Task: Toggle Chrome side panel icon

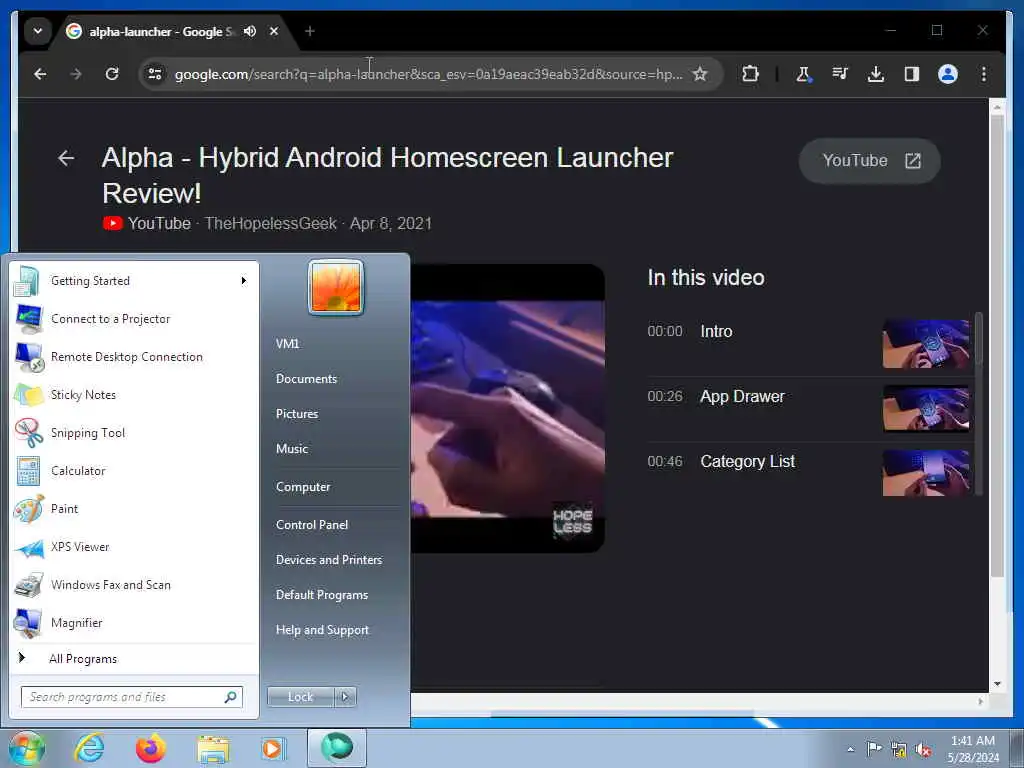Action: point(912,74)
